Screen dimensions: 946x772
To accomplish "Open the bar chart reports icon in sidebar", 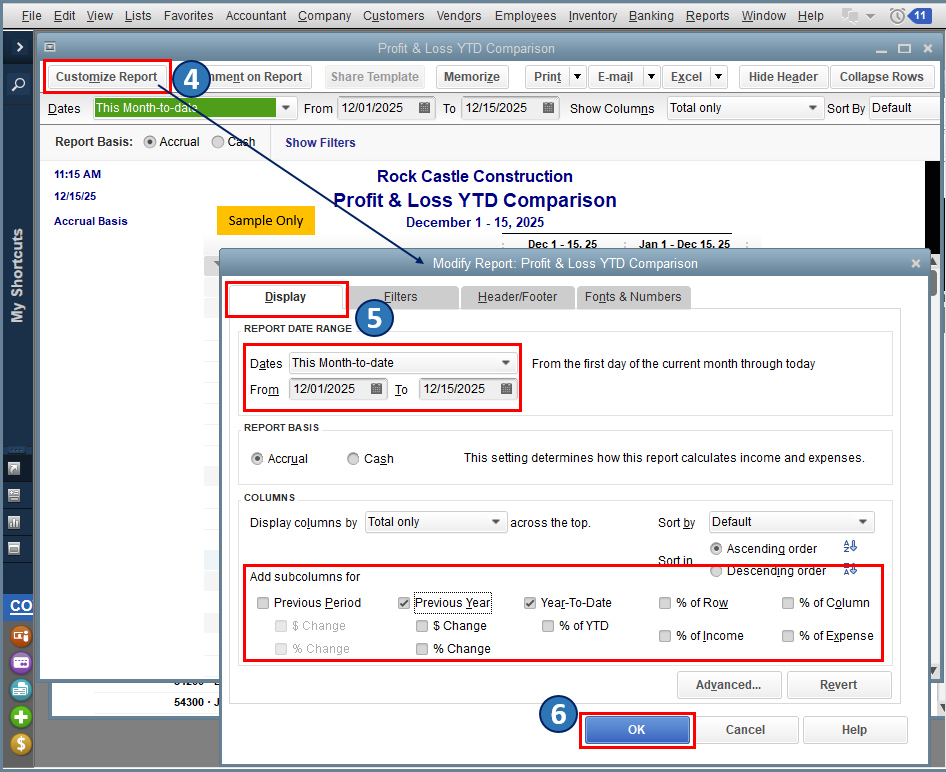I will (14, 522).
